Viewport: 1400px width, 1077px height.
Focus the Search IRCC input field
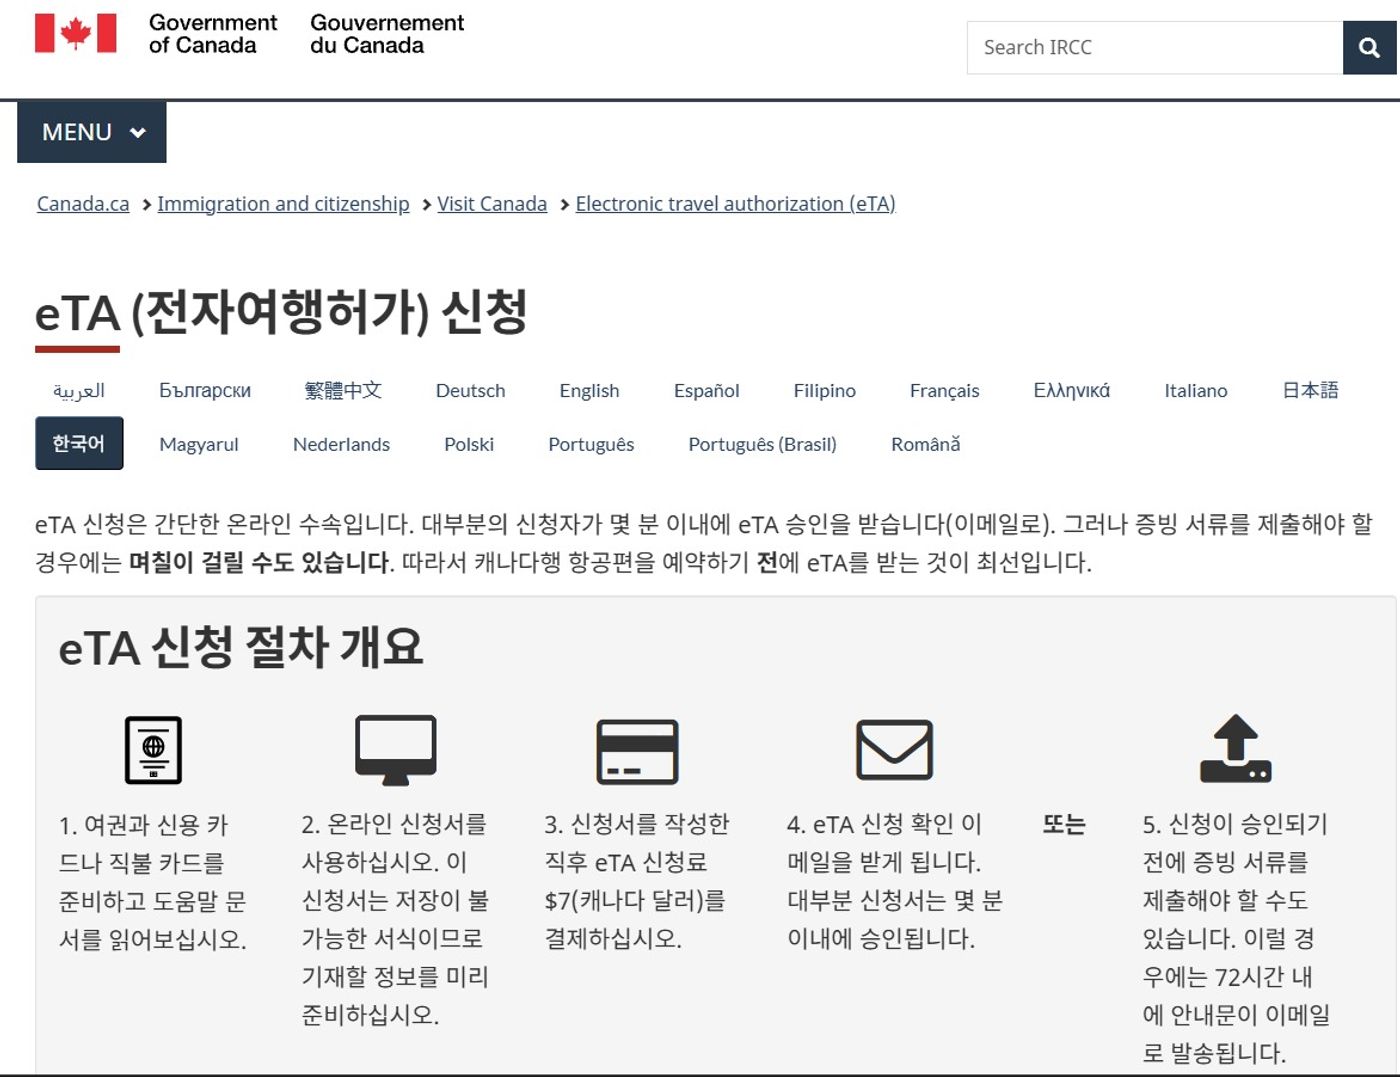(1155, 47)
